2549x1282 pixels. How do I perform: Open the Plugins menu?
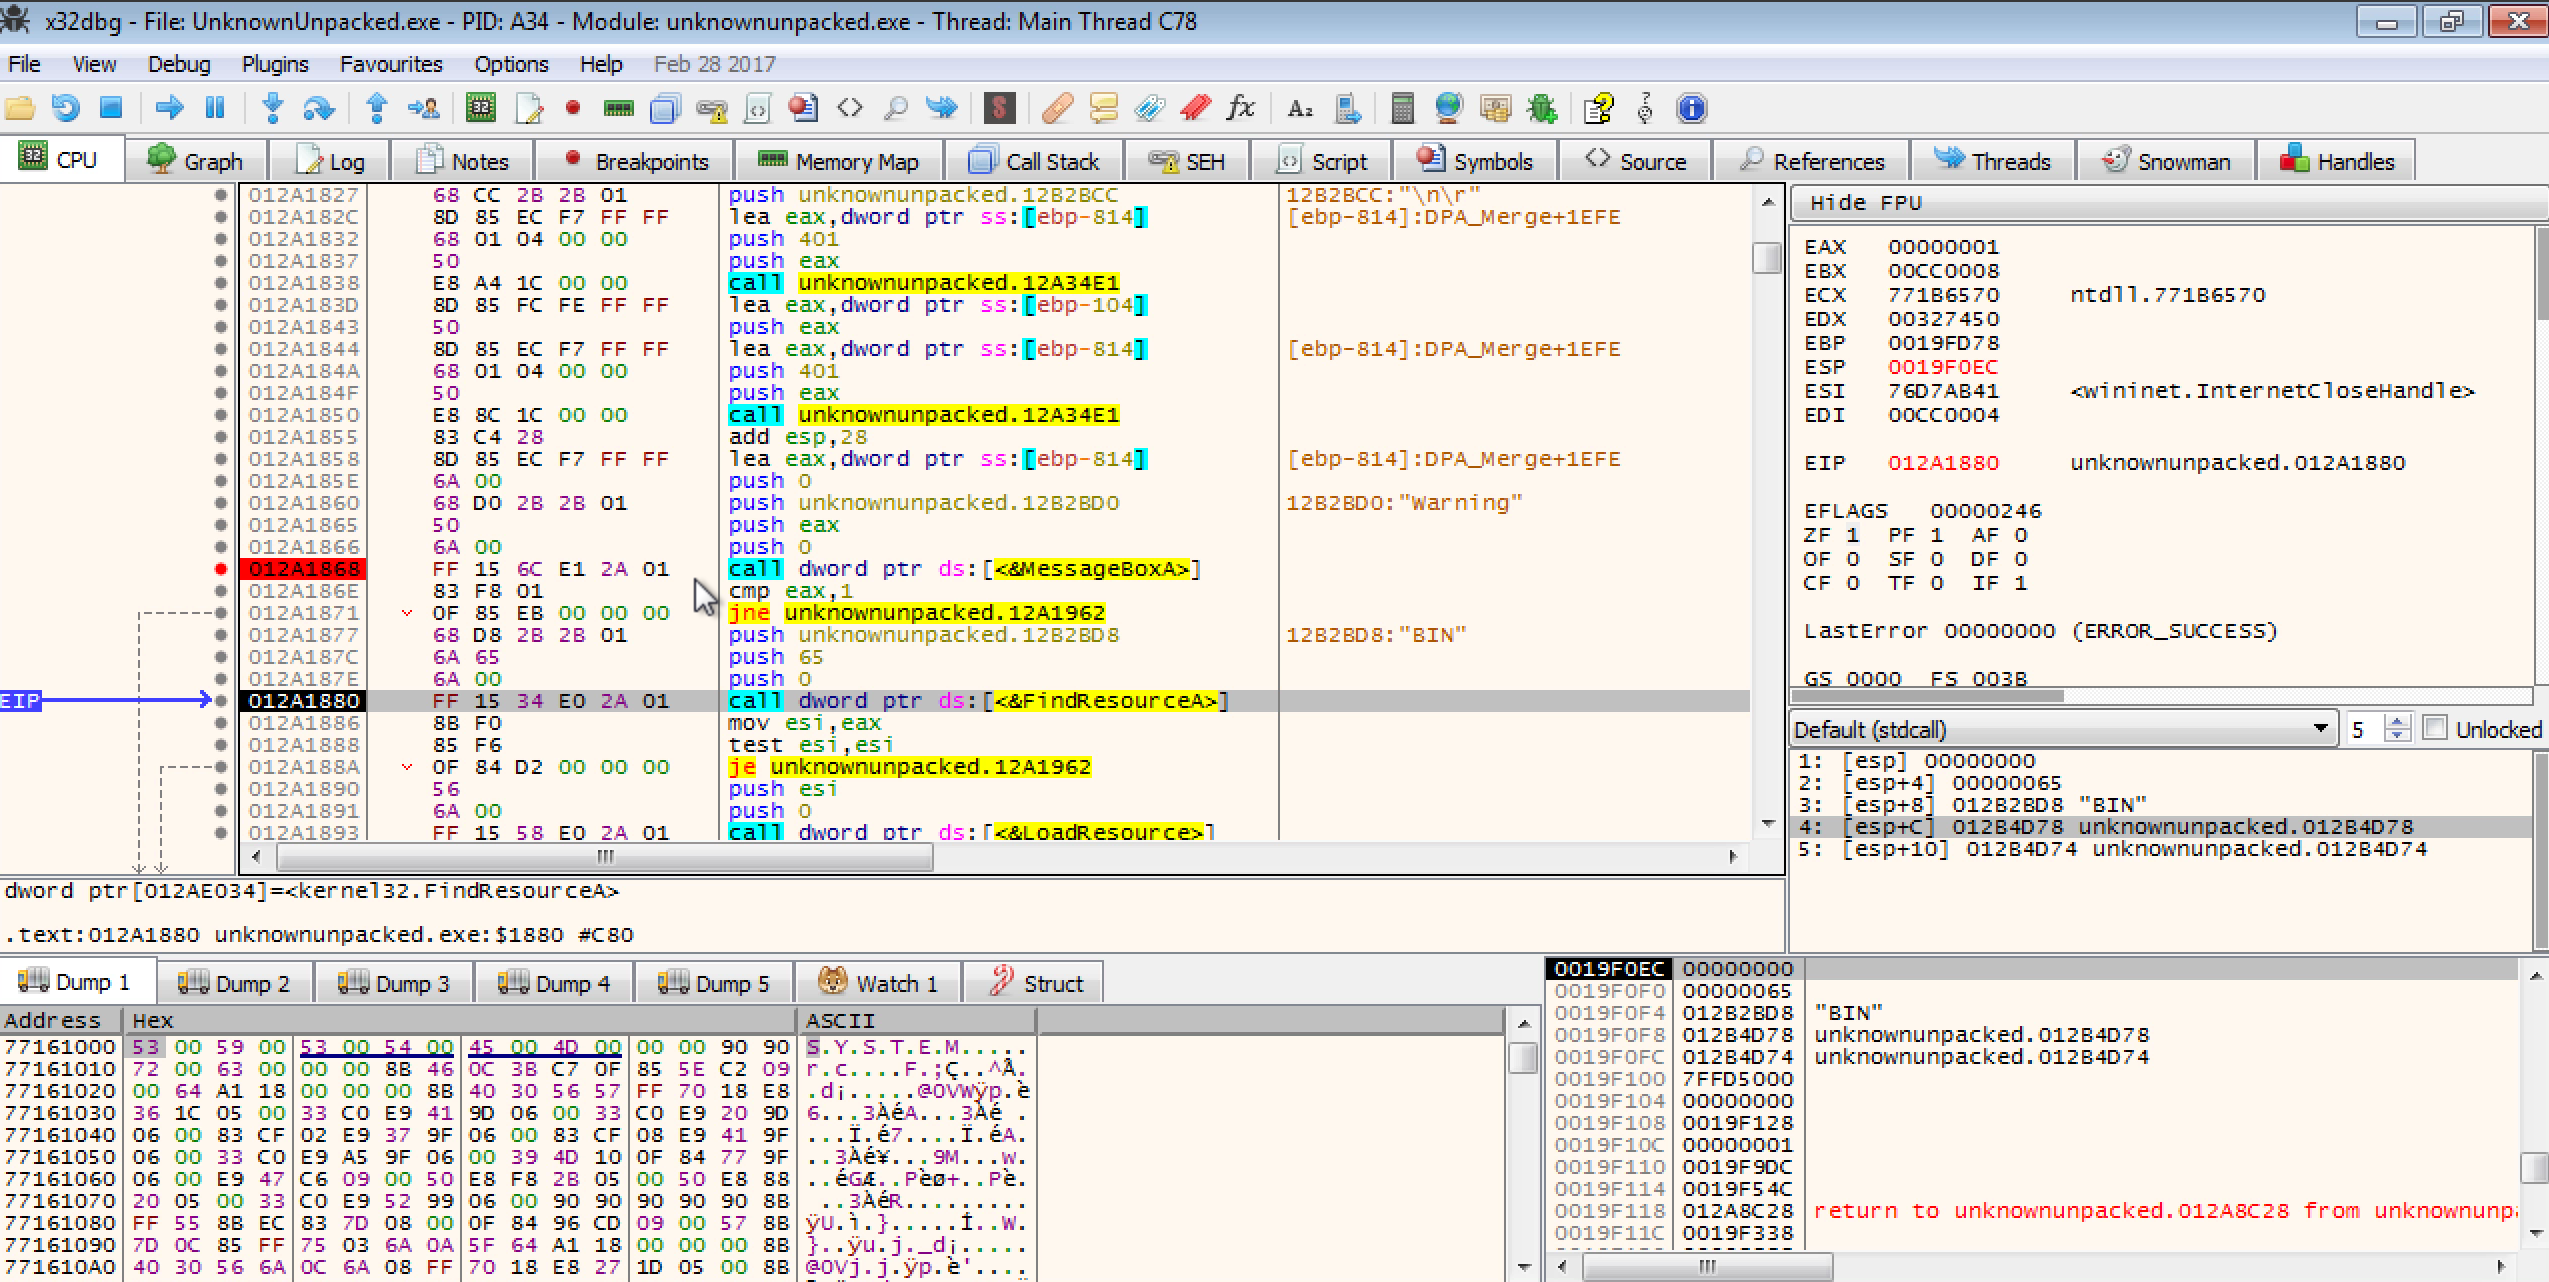click(274, 64)
